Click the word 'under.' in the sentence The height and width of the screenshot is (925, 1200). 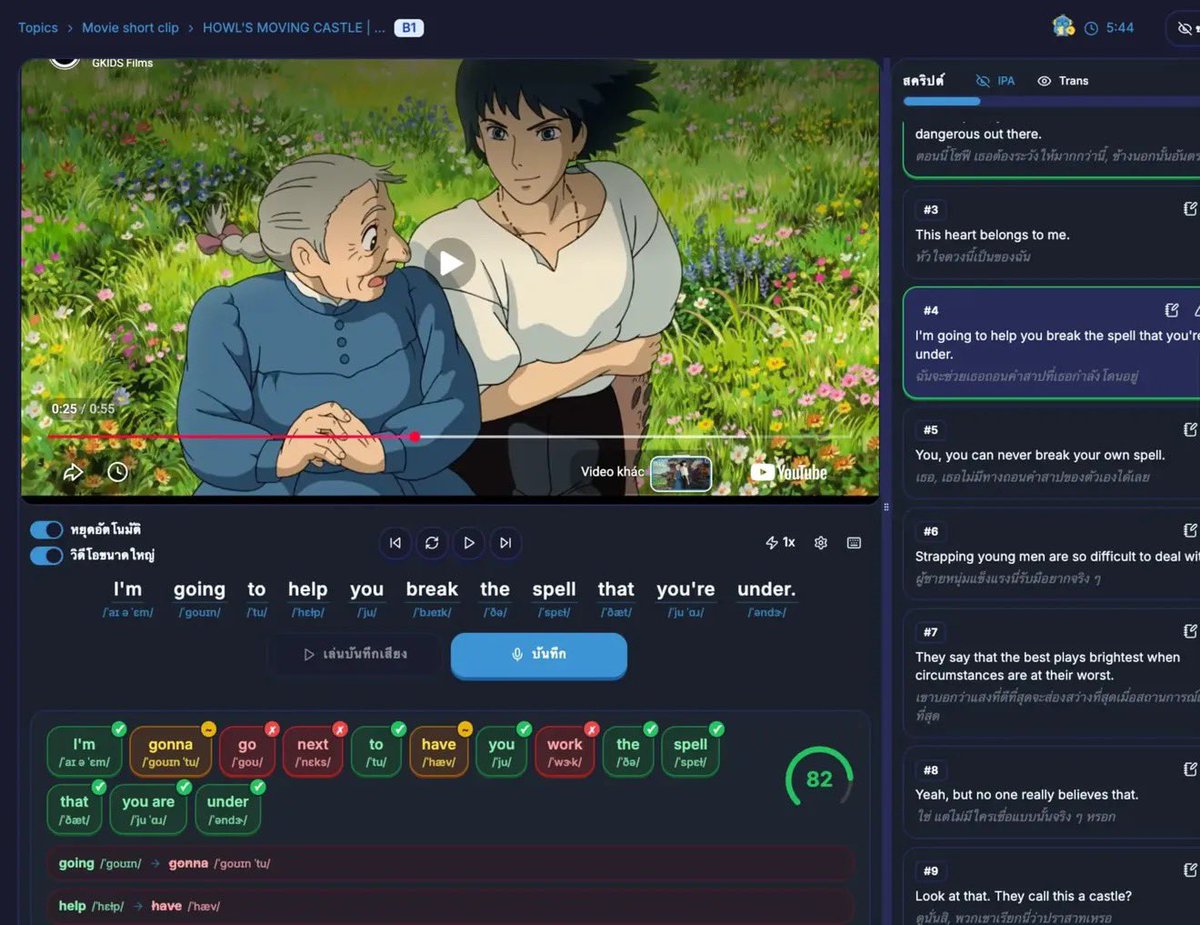click(766, 589)
